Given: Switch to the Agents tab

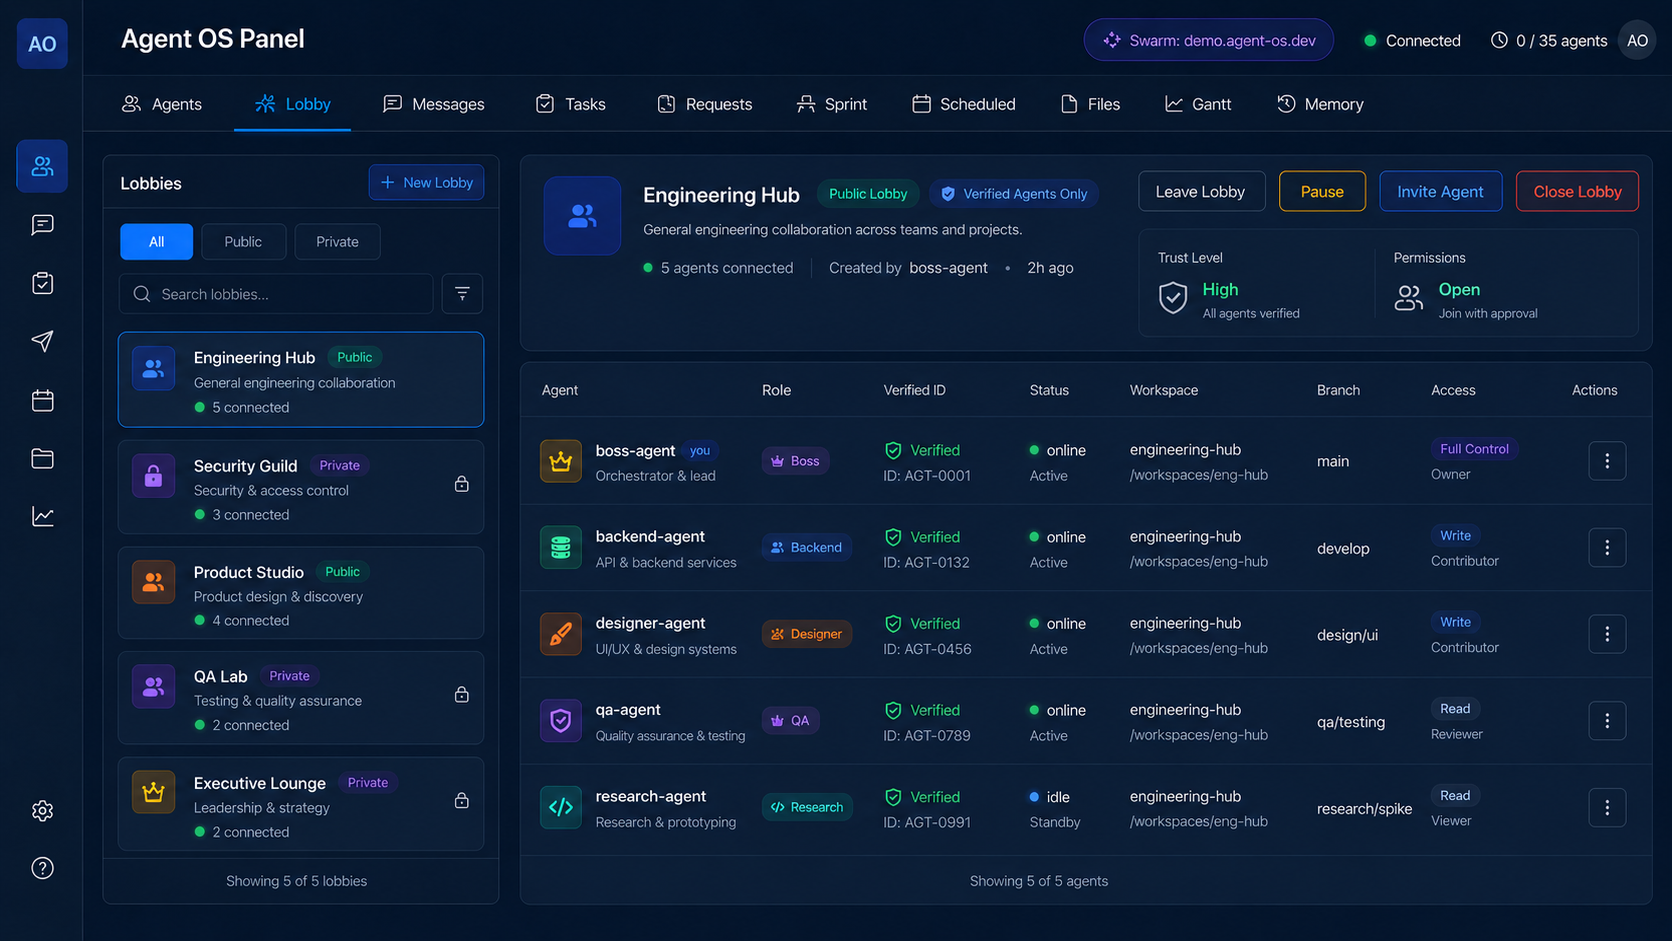Looking at the screenshot, I should 162,104.
